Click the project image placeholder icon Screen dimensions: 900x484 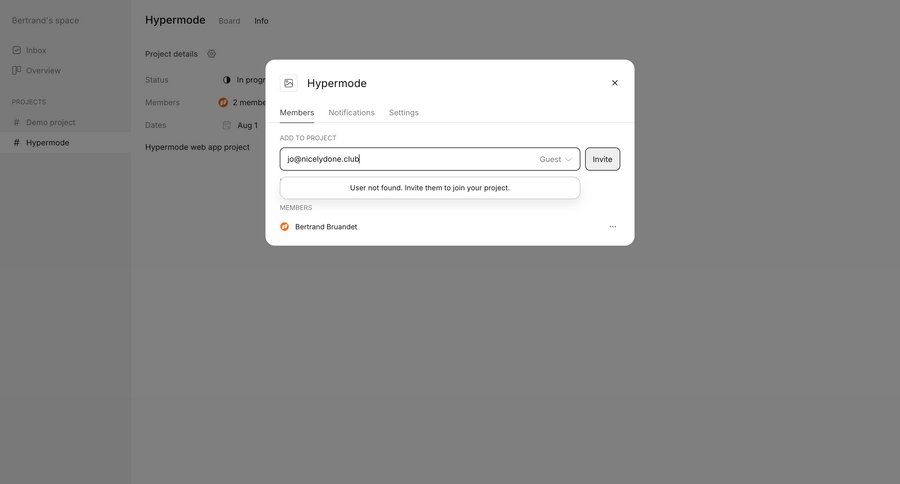[x=289, y=83]
